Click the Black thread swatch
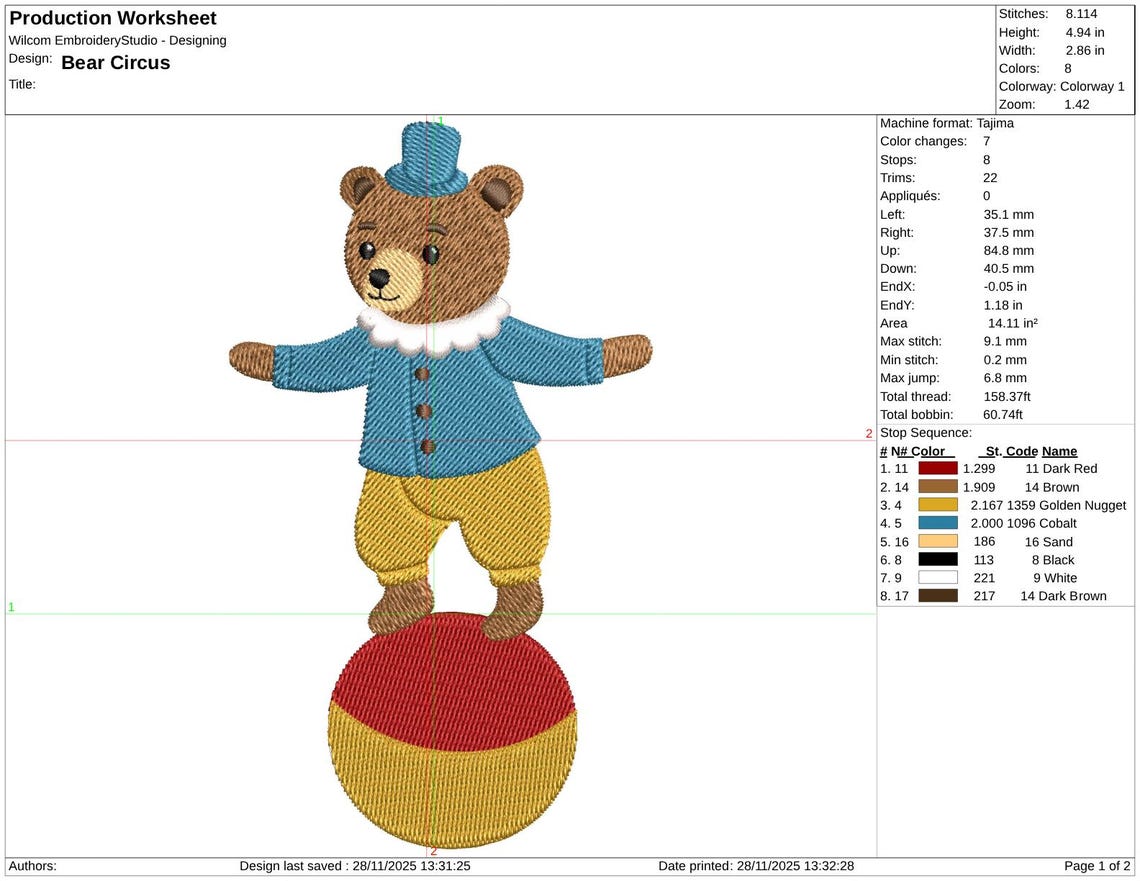The height and width of the screenshot is (881, 1140). point(938,560)
